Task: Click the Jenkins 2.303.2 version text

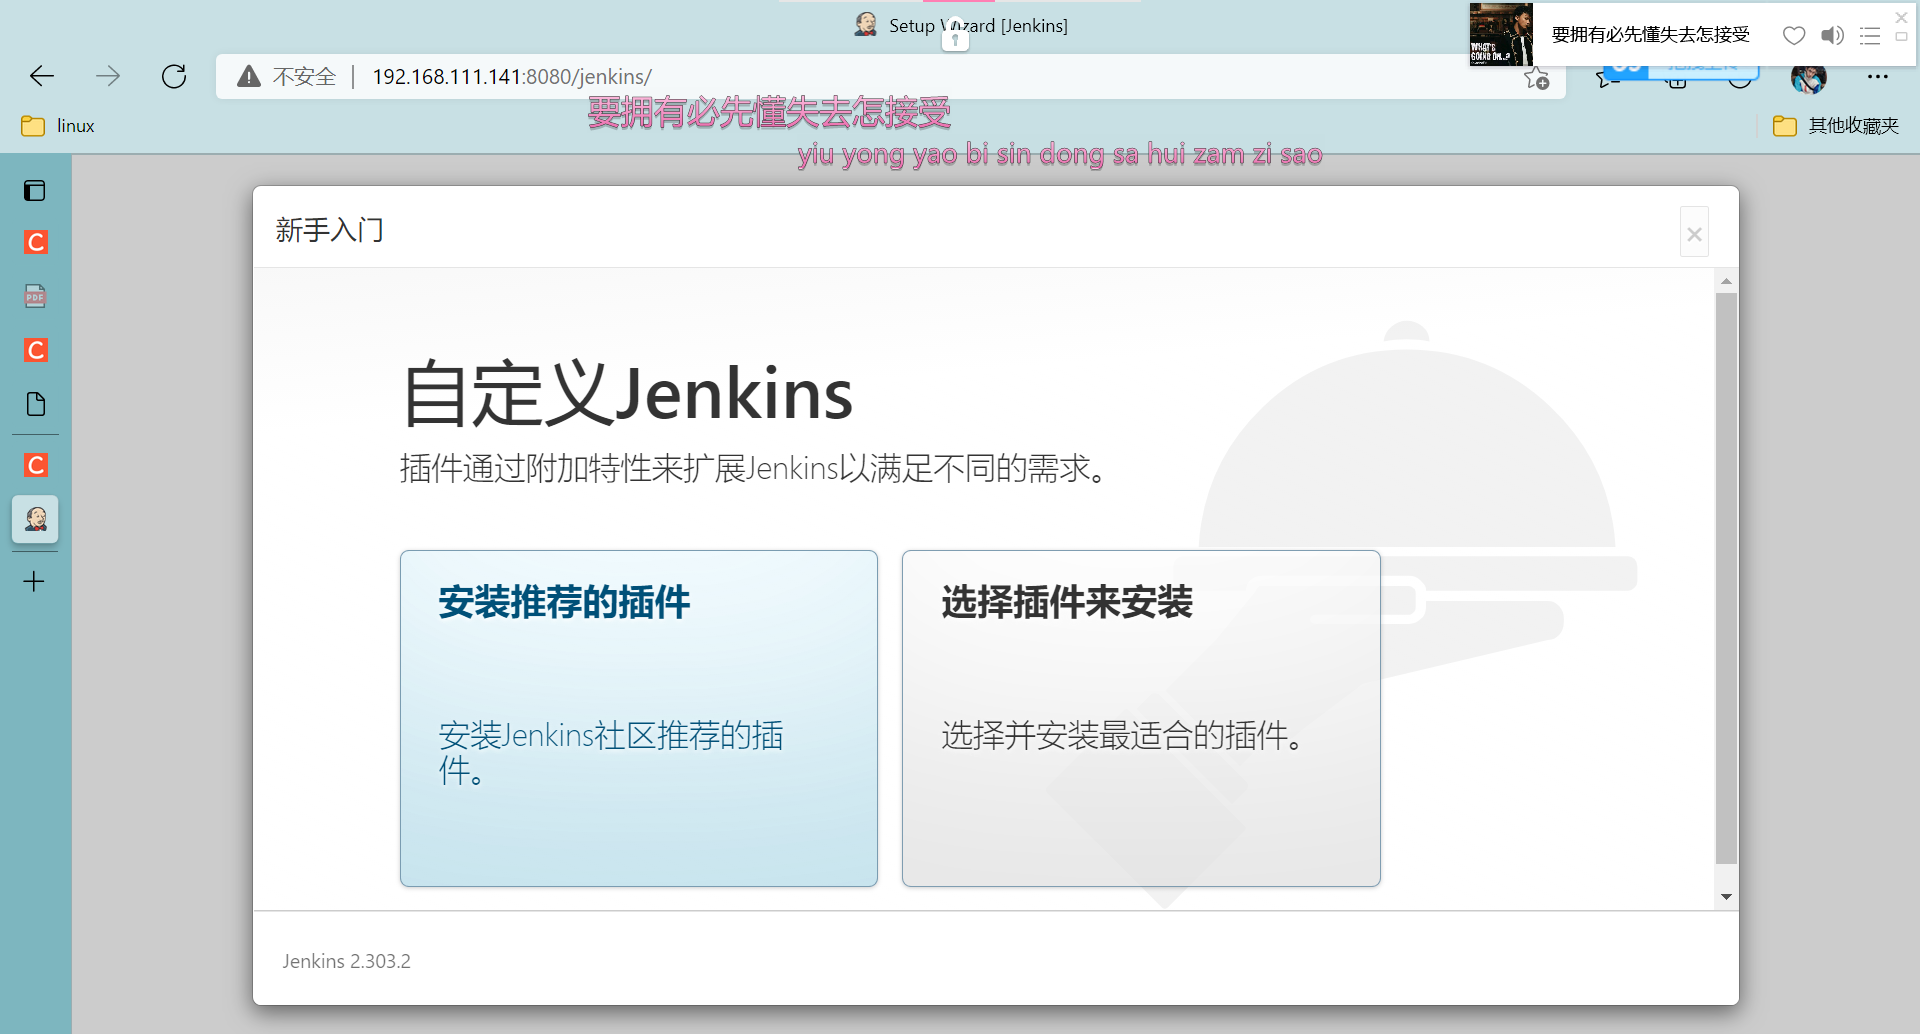Action: pyautogui.click(x=346, y=961)
